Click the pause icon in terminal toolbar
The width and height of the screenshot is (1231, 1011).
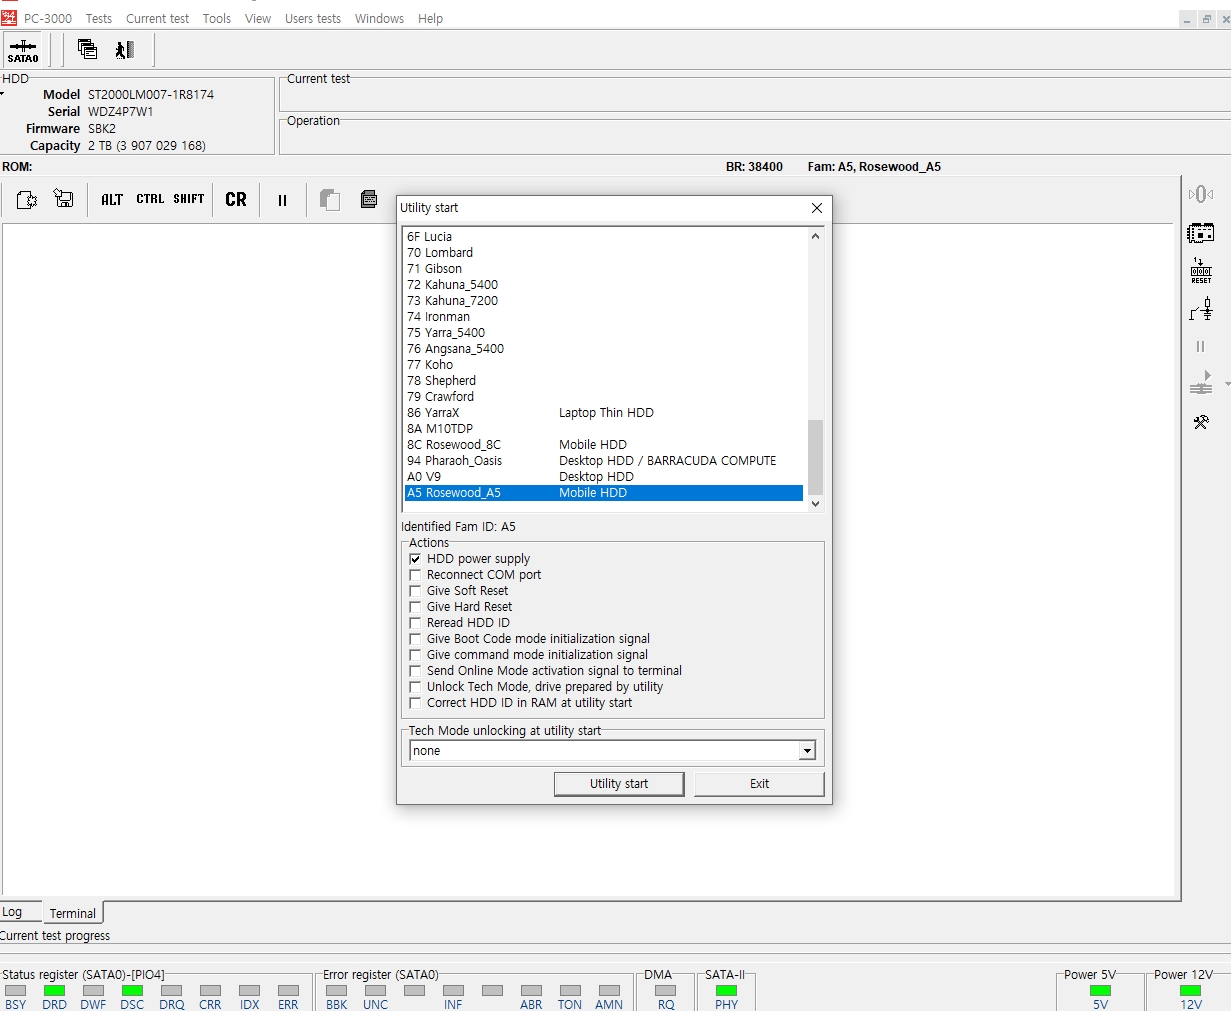click(282, 200)
